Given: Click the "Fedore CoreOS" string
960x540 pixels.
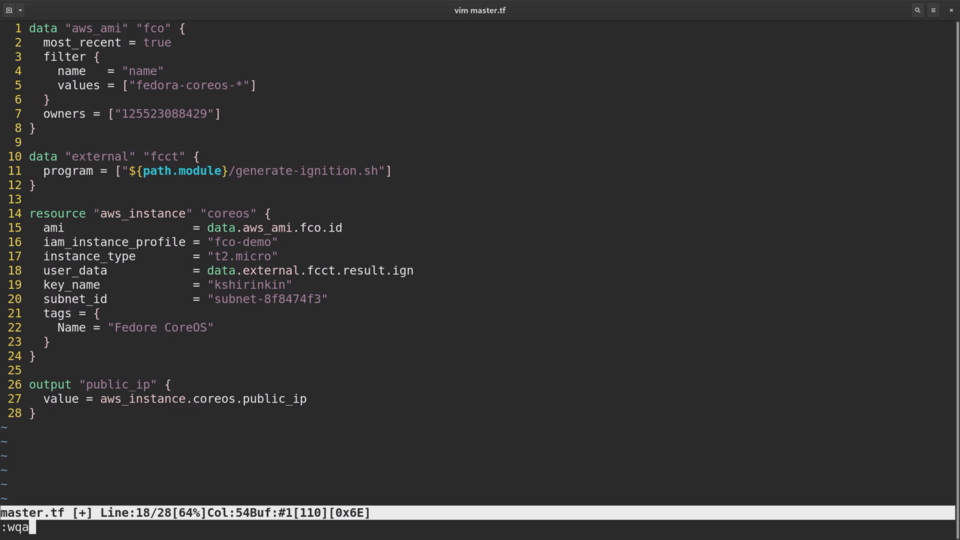Looking at the screenshot, I should point(160,328).
